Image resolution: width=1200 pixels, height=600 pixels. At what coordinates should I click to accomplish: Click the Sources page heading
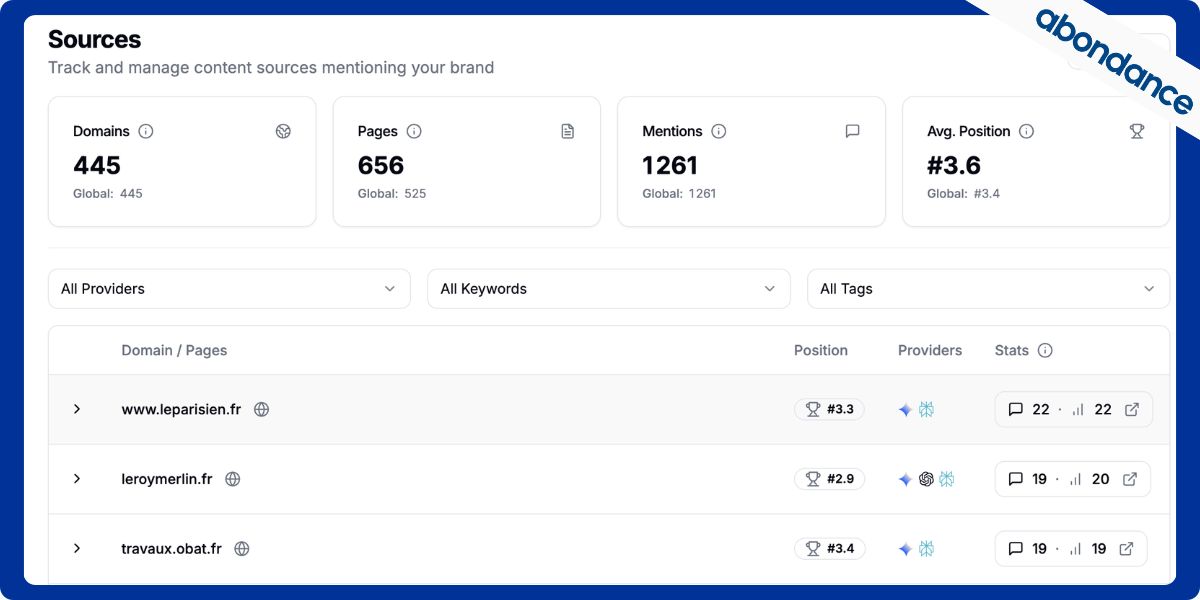tap(94, 39)
